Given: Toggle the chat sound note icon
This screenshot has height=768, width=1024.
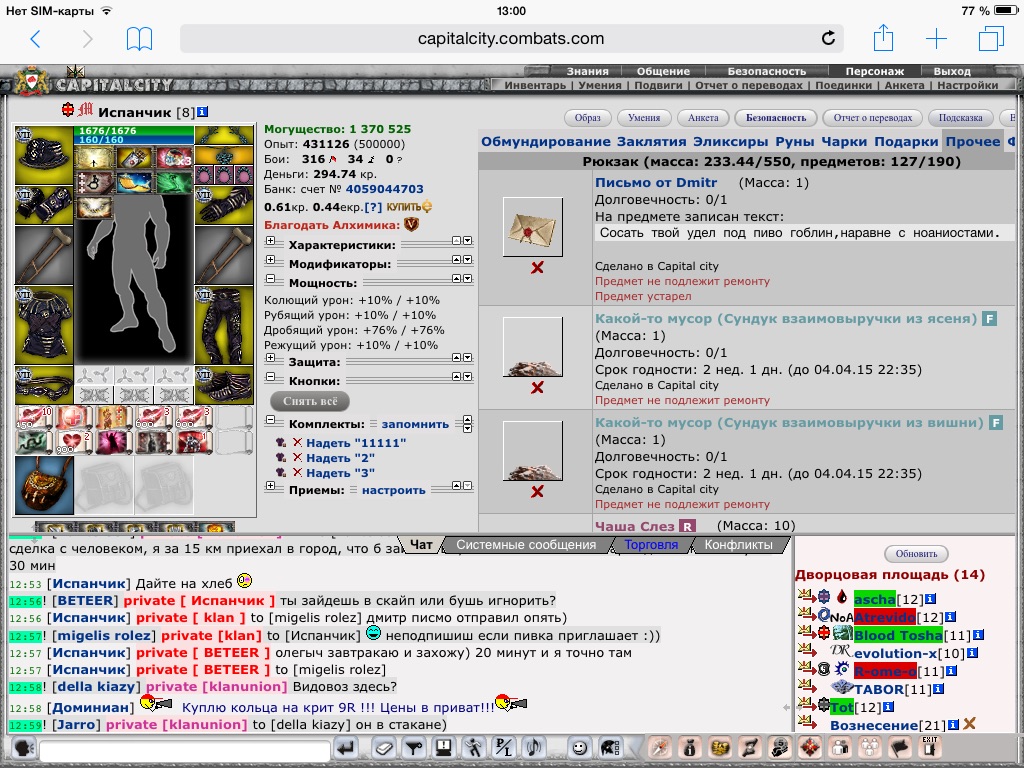Looking at the screenshot, I should tap(534, 748).
